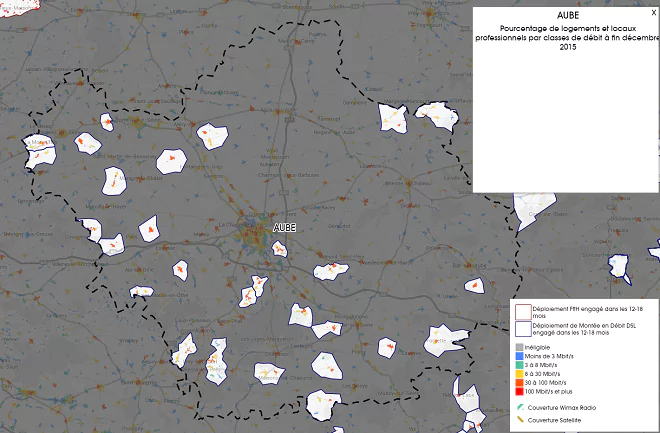Click the Couverture Satellite legend icon
Viewport: 660px width, 433px height.
click(x=520, y=420)
